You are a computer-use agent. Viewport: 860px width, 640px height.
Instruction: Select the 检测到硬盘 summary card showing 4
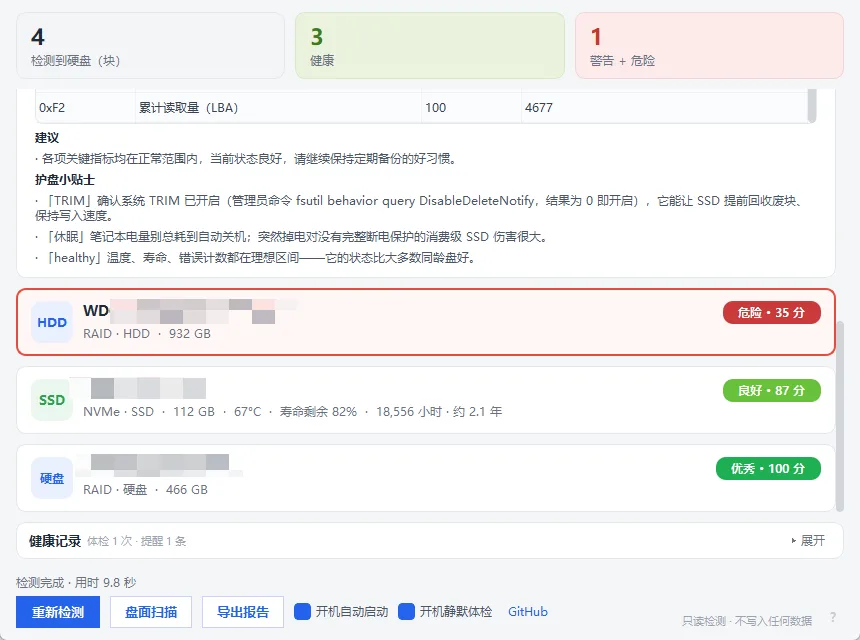151,46
